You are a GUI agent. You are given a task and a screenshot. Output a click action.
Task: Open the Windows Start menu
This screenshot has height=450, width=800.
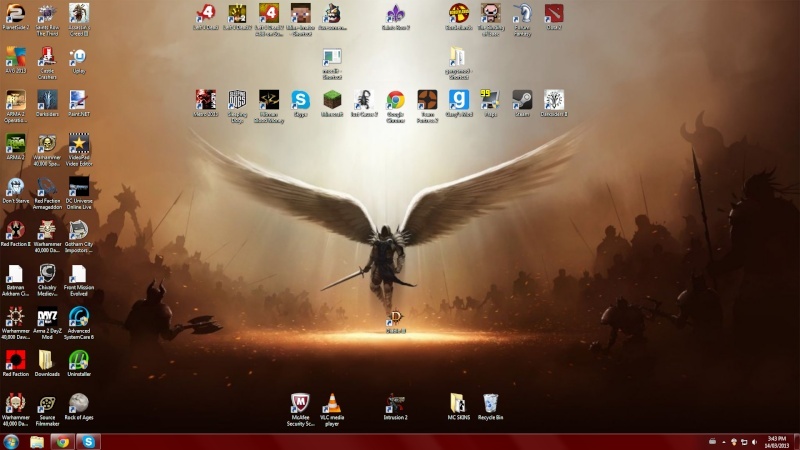pos(11,441)
